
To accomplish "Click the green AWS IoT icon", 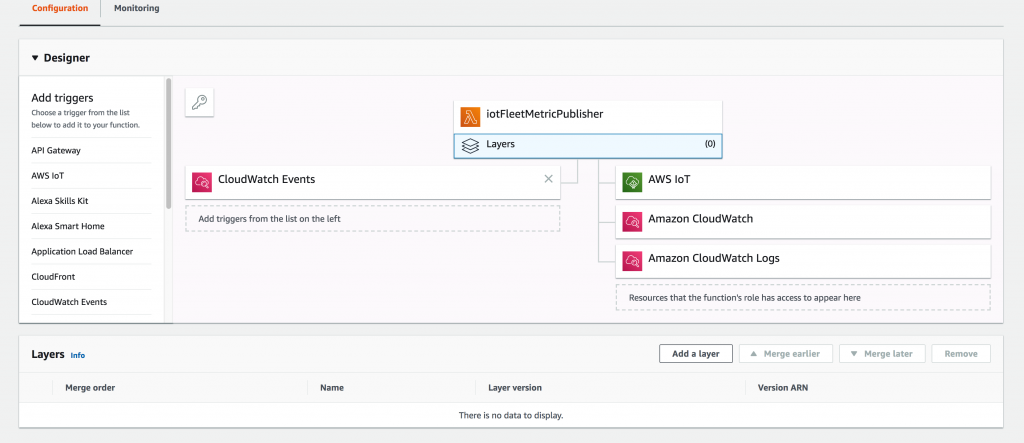I will pos(632,182).
